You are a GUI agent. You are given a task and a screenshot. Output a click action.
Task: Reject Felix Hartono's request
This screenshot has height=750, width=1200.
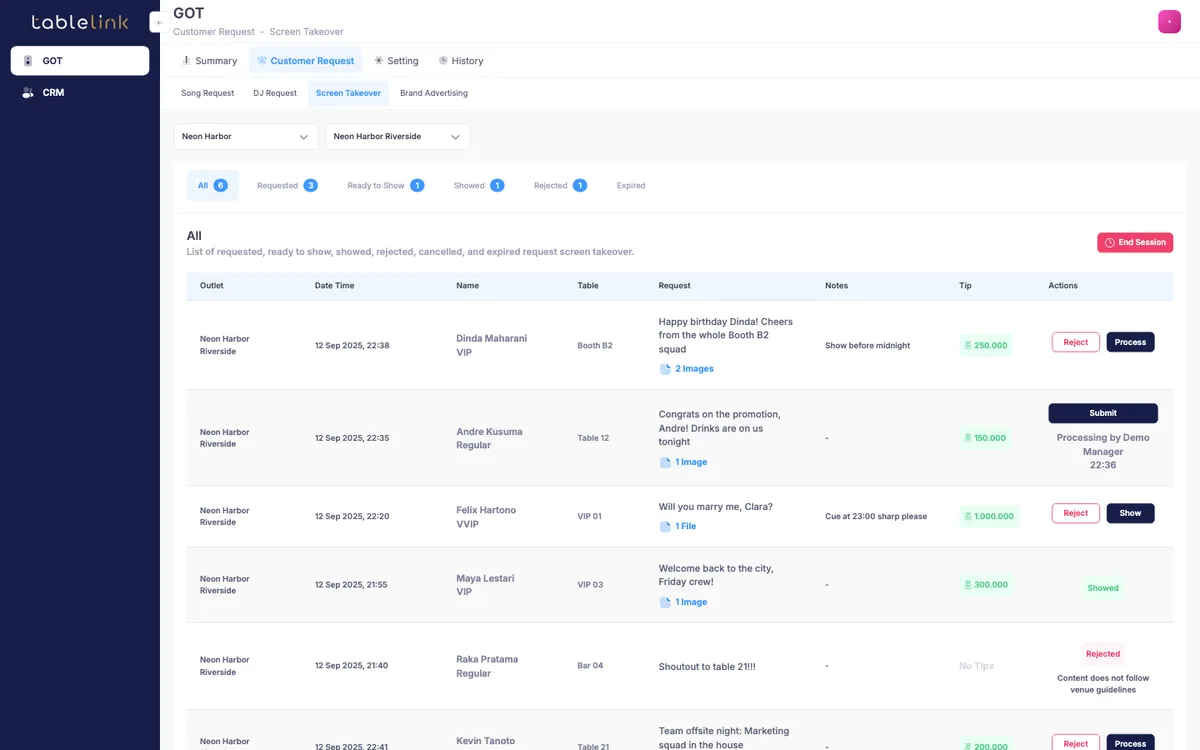(x=1076, y=513)
